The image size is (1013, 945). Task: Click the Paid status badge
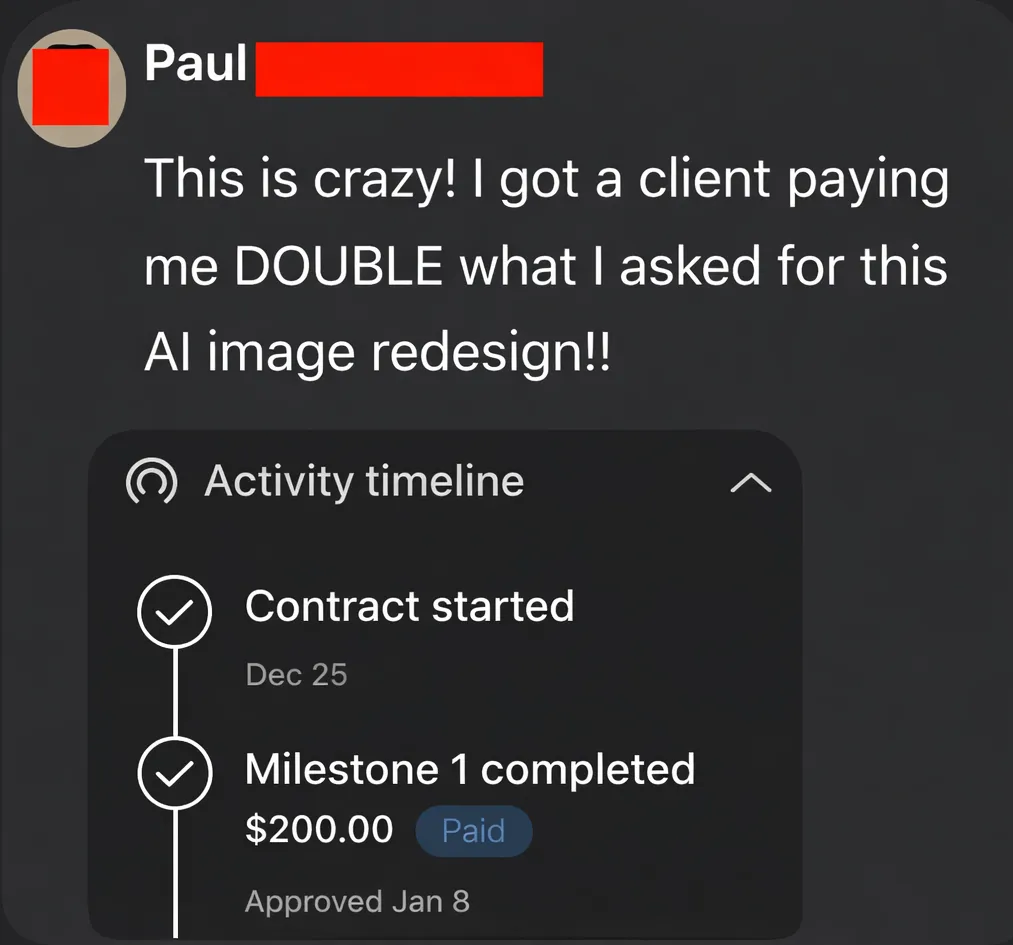click(x=474, y=831)
